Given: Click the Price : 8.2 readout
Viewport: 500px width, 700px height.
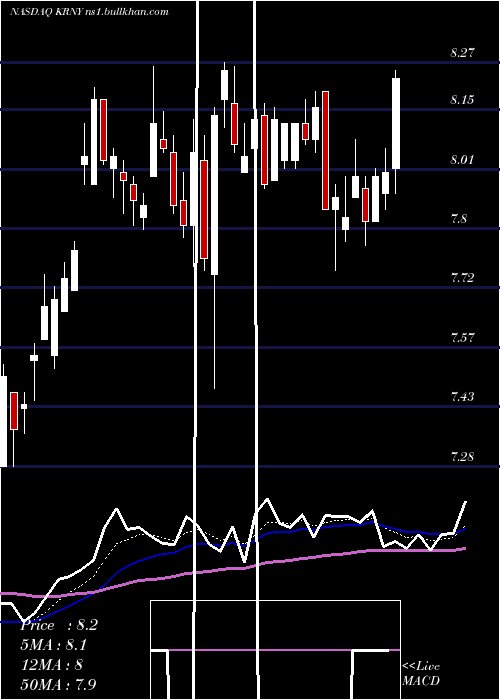Looking at the screenshot, I should 59,625.
